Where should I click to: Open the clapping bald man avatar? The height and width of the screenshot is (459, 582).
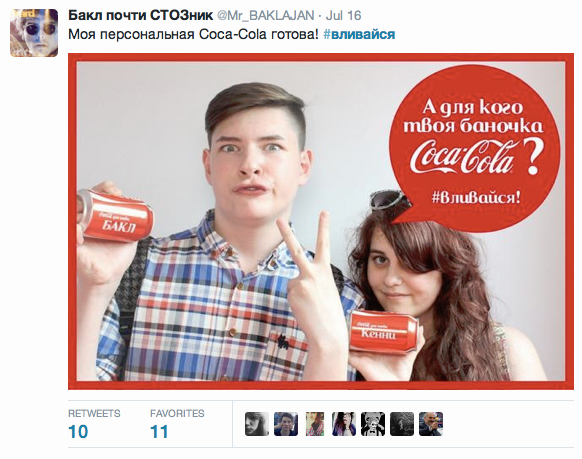[x=431, y=424]
